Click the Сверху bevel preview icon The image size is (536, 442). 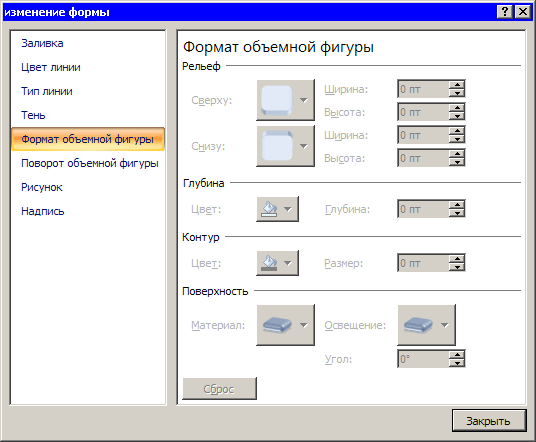pyautogui.click(x=277, y=100)
